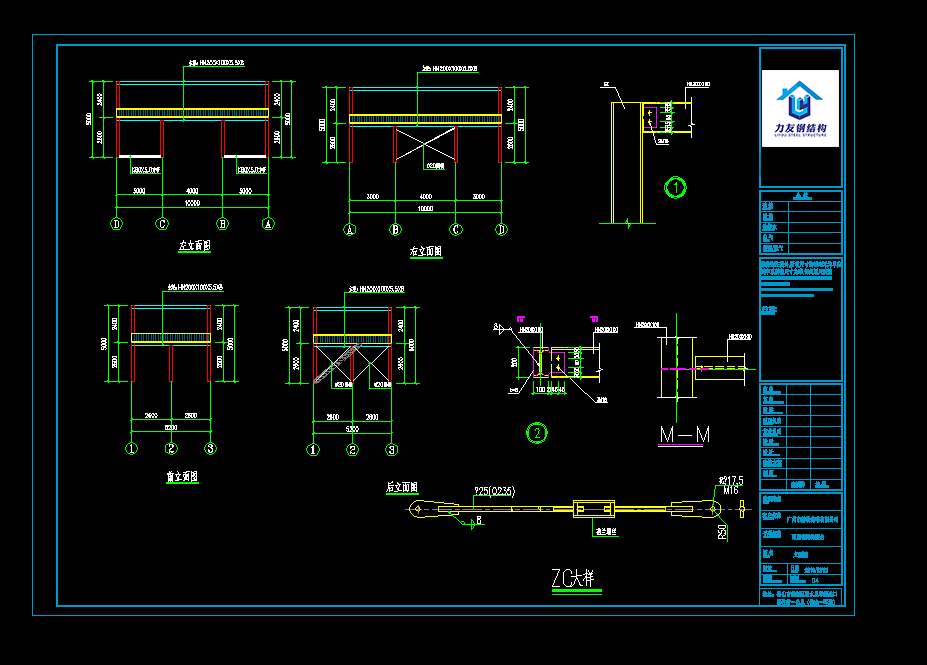Select the 前立面图 view title
Screen dimensions: 927x665
click(182, 478)
